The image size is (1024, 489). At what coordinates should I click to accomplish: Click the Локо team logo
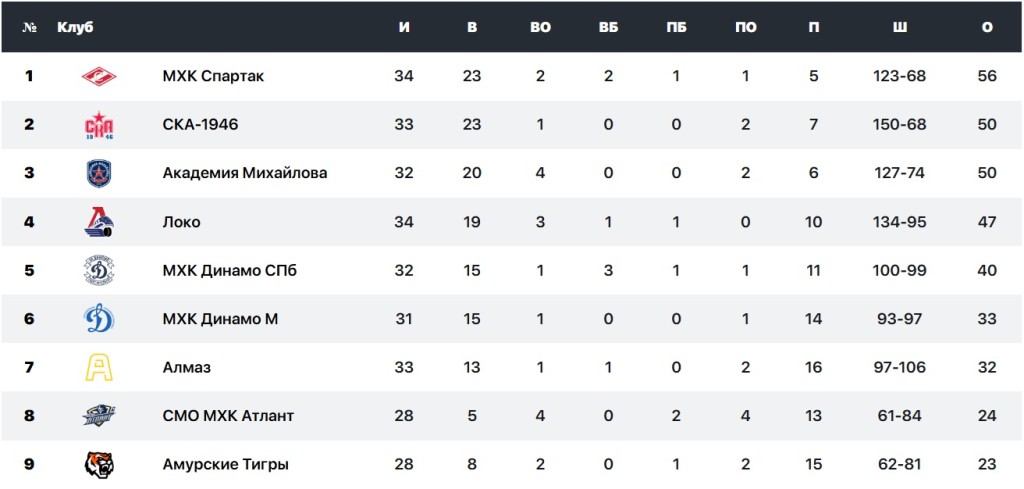[x=99, y=222]
